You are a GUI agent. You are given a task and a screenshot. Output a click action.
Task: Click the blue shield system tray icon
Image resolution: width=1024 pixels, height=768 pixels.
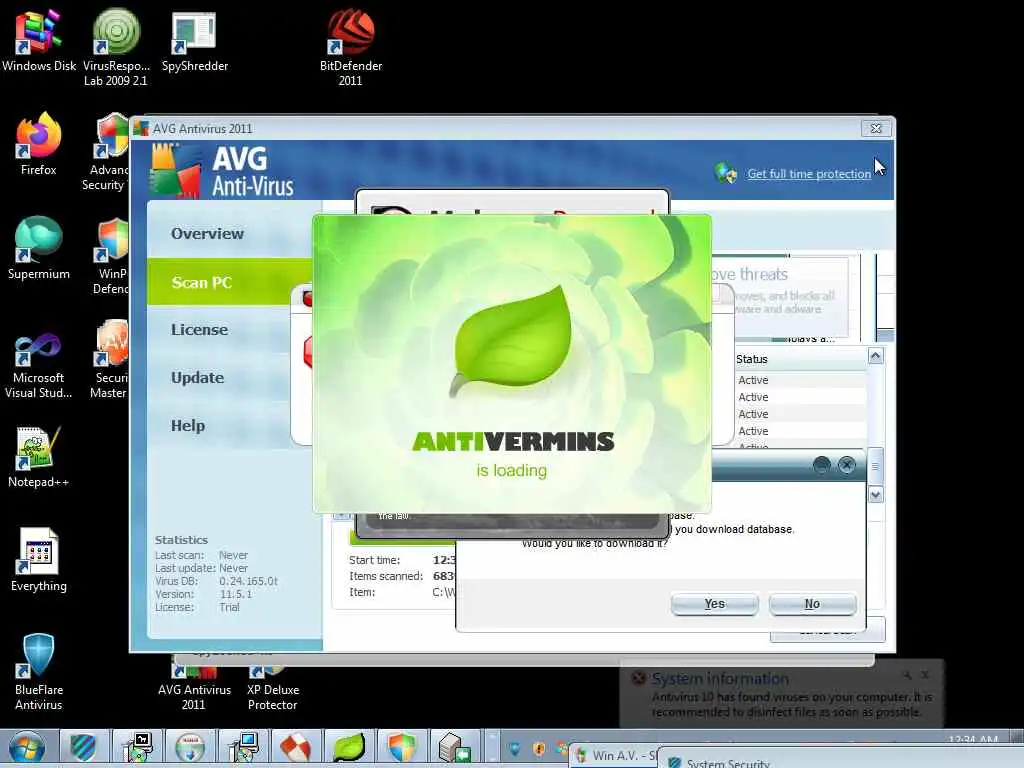tap(514, 749)
